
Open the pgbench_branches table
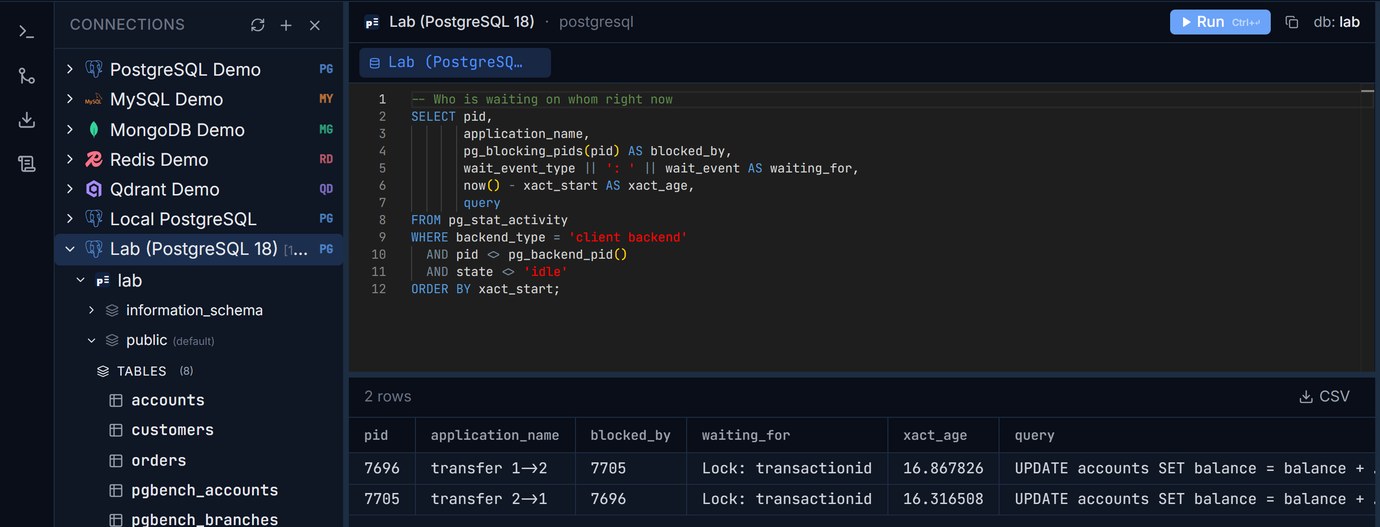coord(205,519)
